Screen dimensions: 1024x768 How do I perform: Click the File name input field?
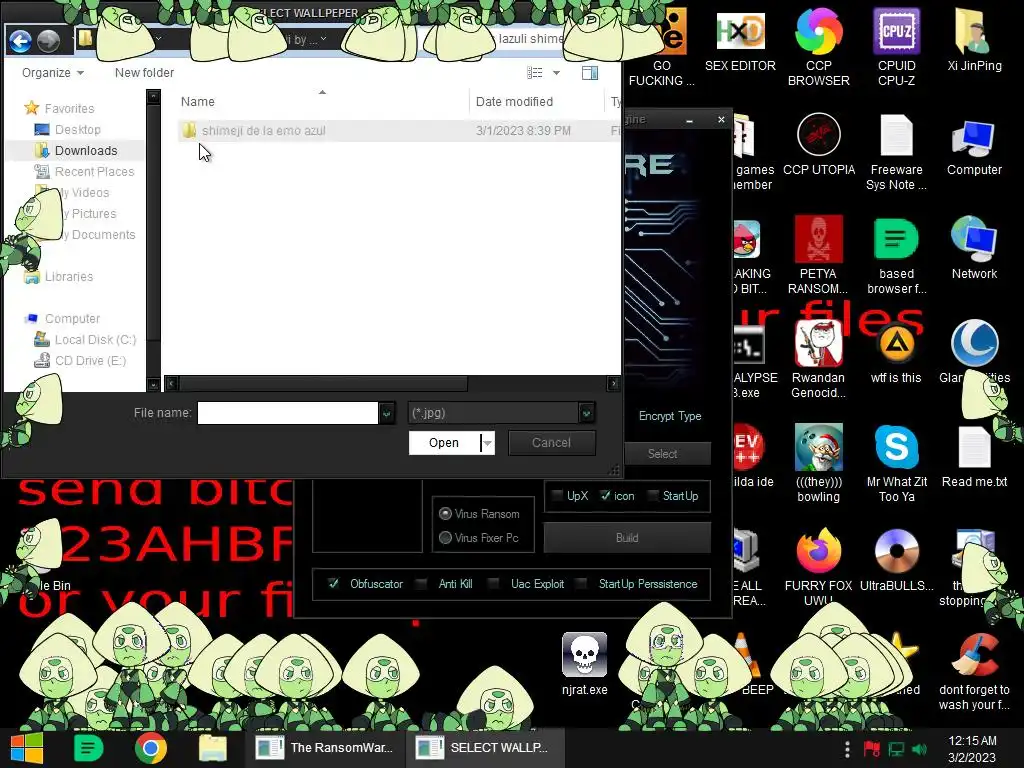pyautogui.click(x=287, y=413)
